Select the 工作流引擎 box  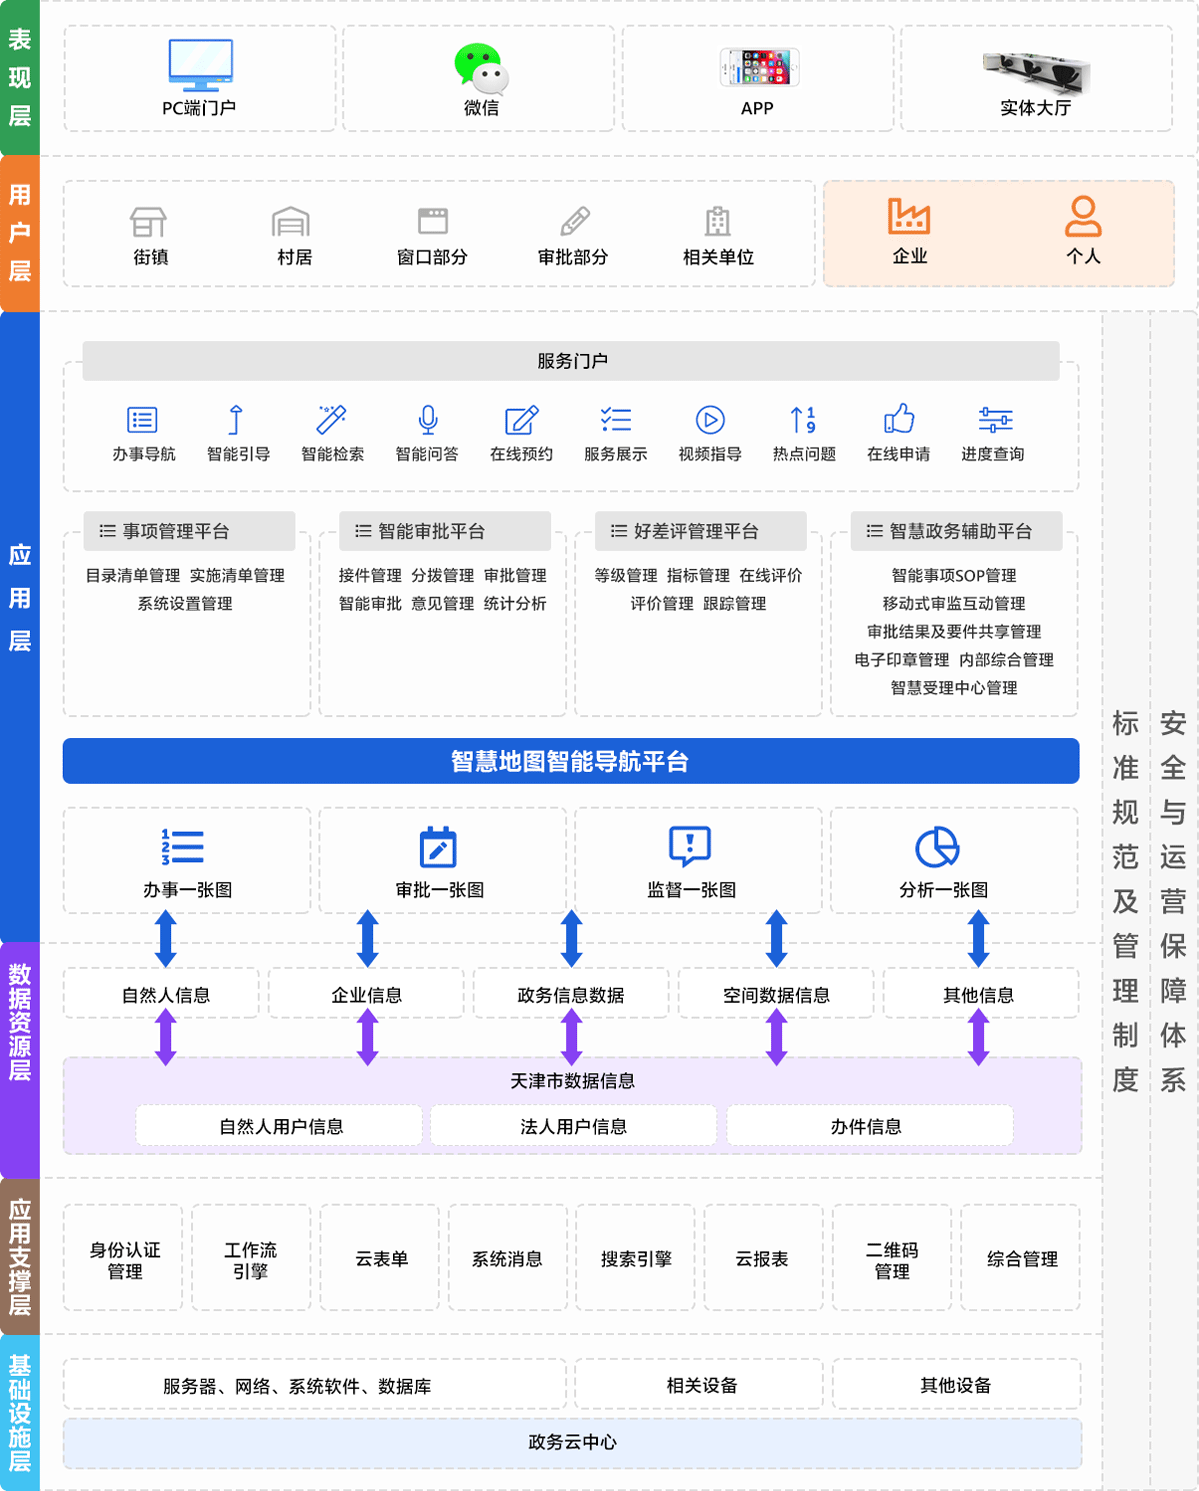[x=251, y=1258]
